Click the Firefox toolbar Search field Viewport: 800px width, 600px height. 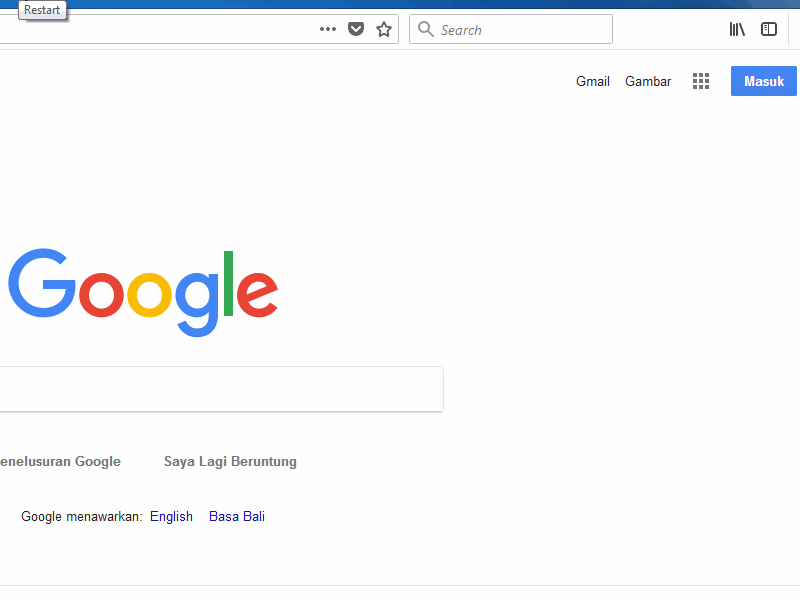click(511, 29)
